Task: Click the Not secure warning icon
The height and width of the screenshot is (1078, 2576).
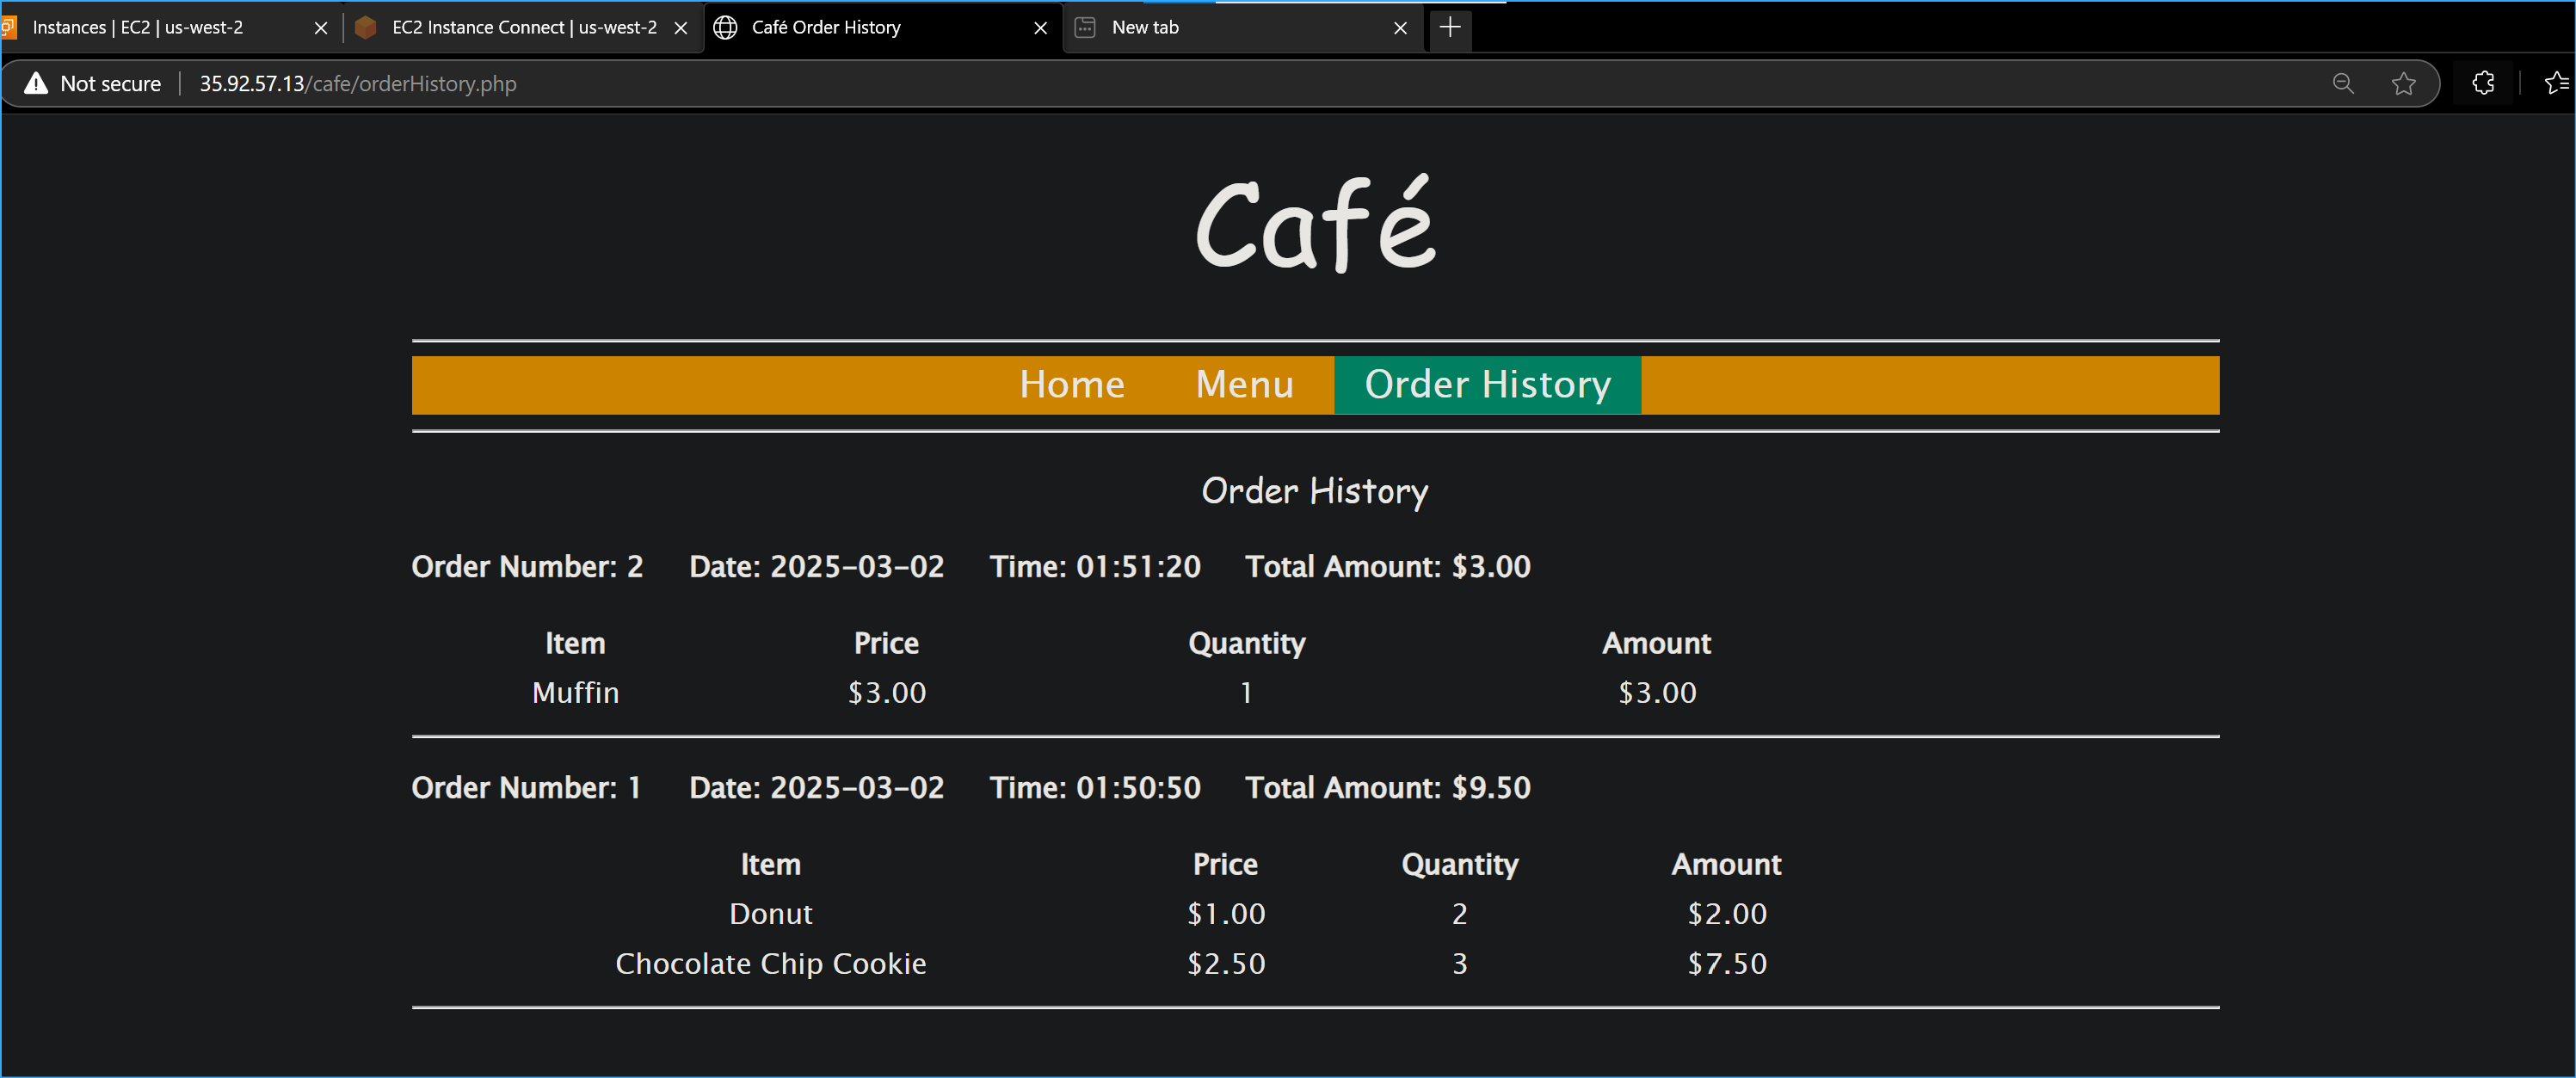Action: click(x=35, y=83)
